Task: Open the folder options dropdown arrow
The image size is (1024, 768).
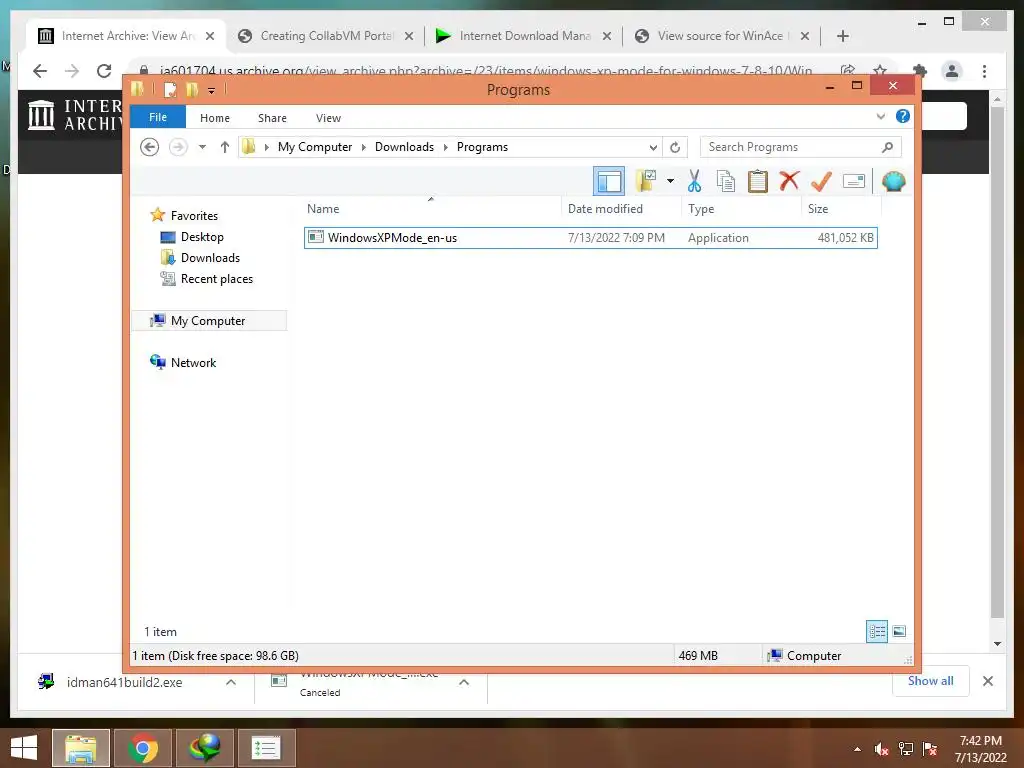Action: (x=670, y=181)
